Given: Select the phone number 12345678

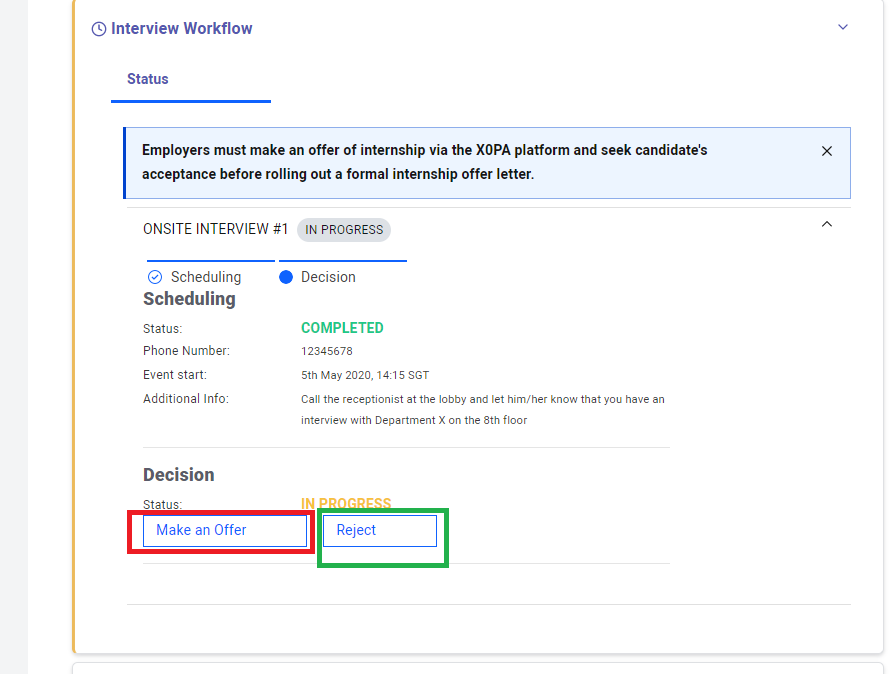Looking at the screenshot, I should coord(327,351).
